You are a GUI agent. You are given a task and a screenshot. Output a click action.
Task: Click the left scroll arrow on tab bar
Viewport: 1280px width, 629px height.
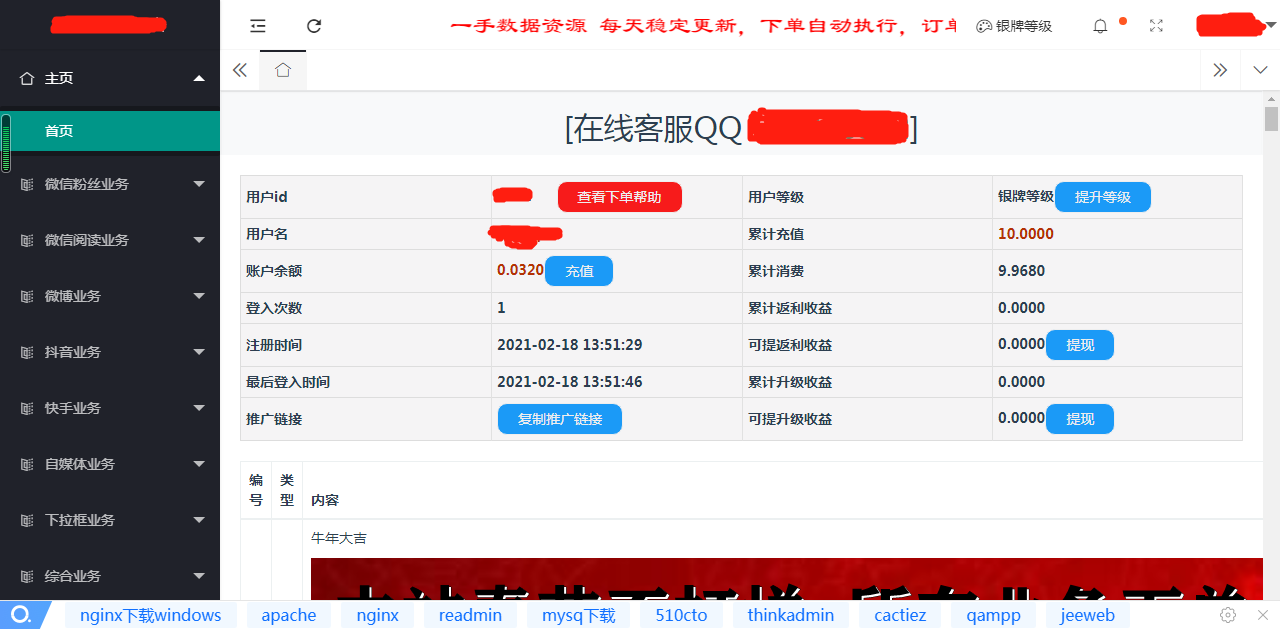(x=239, y=70)
